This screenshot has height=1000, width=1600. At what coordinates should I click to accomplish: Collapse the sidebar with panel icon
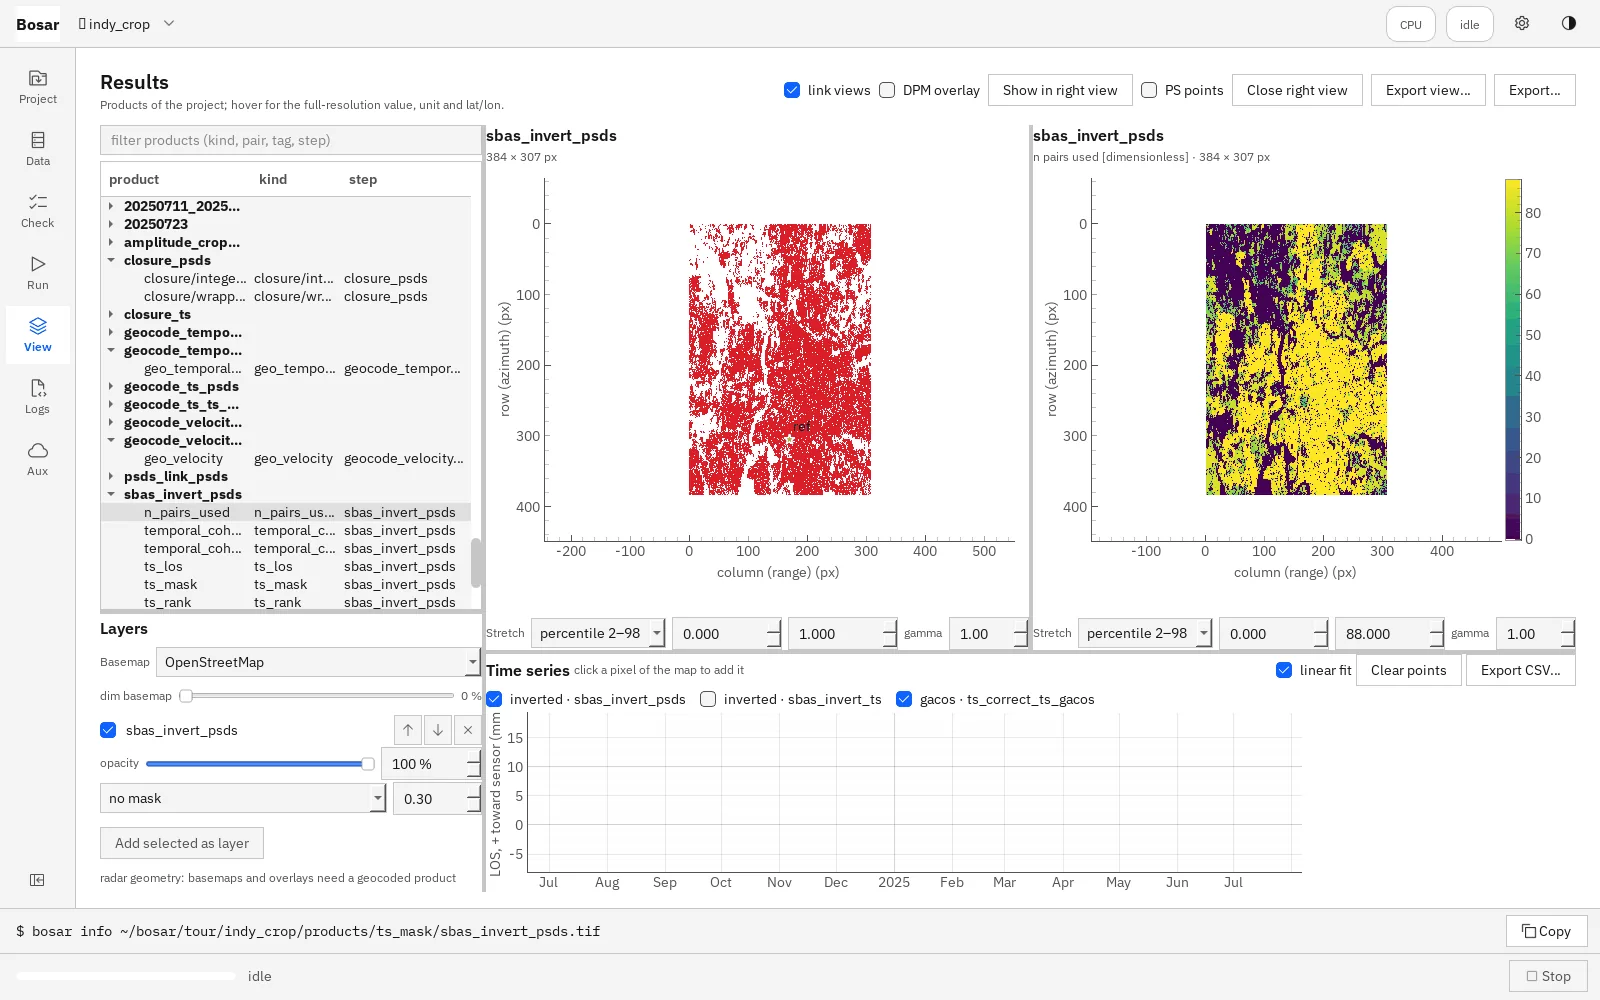point(37,880)
